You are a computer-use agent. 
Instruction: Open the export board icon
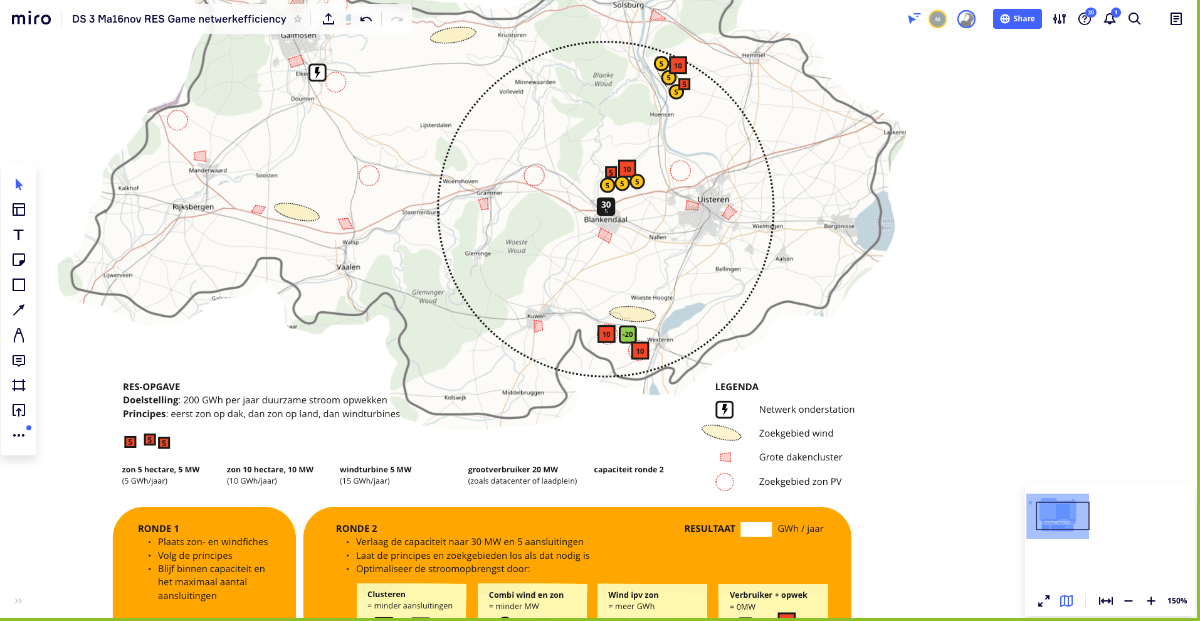coord(329,19)
